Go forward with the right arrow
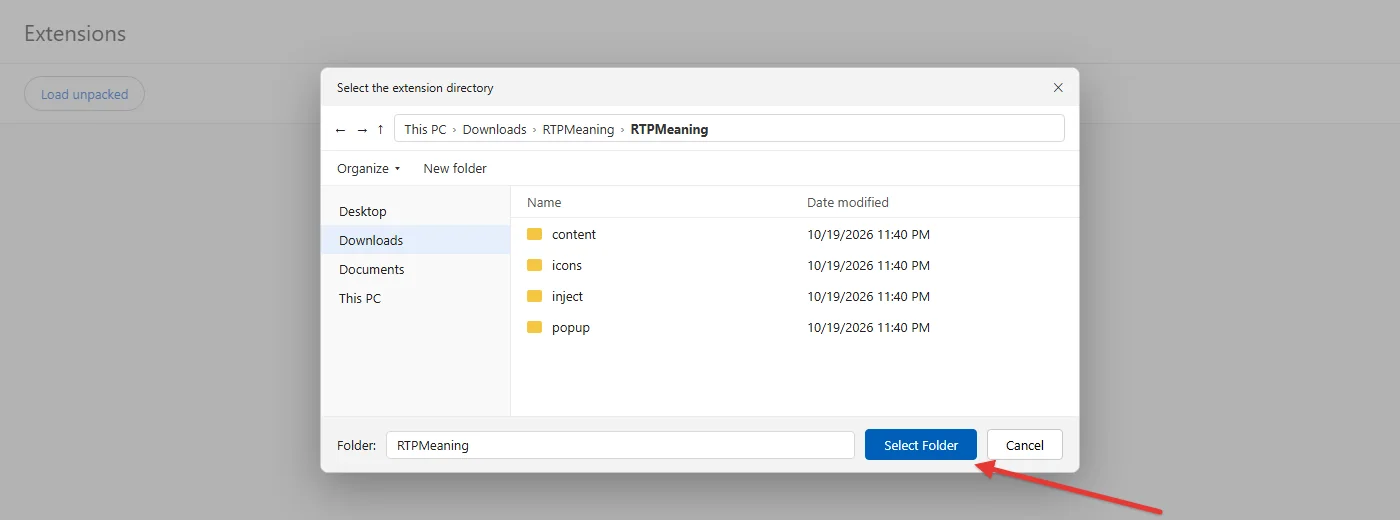The height and width of the screenshot is (520, 1400). click(362, 129)
